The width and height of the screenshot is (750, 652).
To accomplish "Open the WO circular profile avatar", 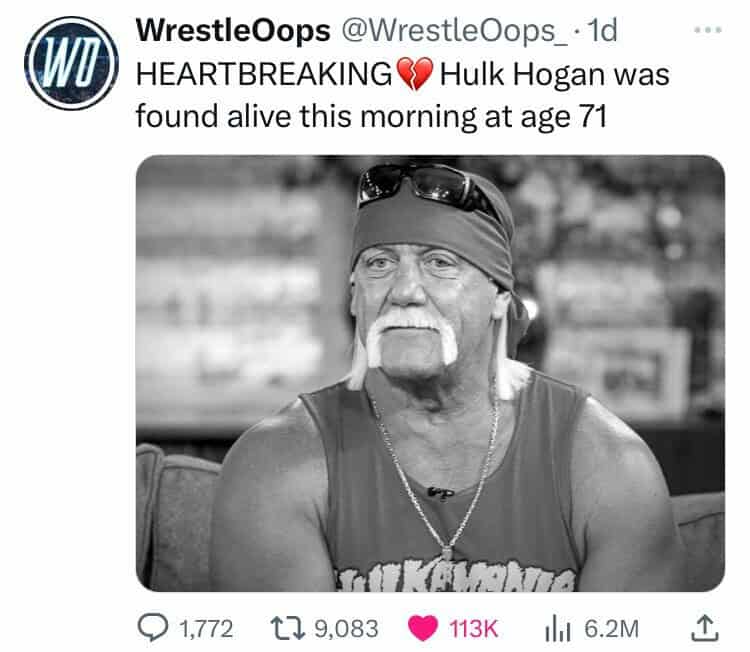I will pos(72,63).
